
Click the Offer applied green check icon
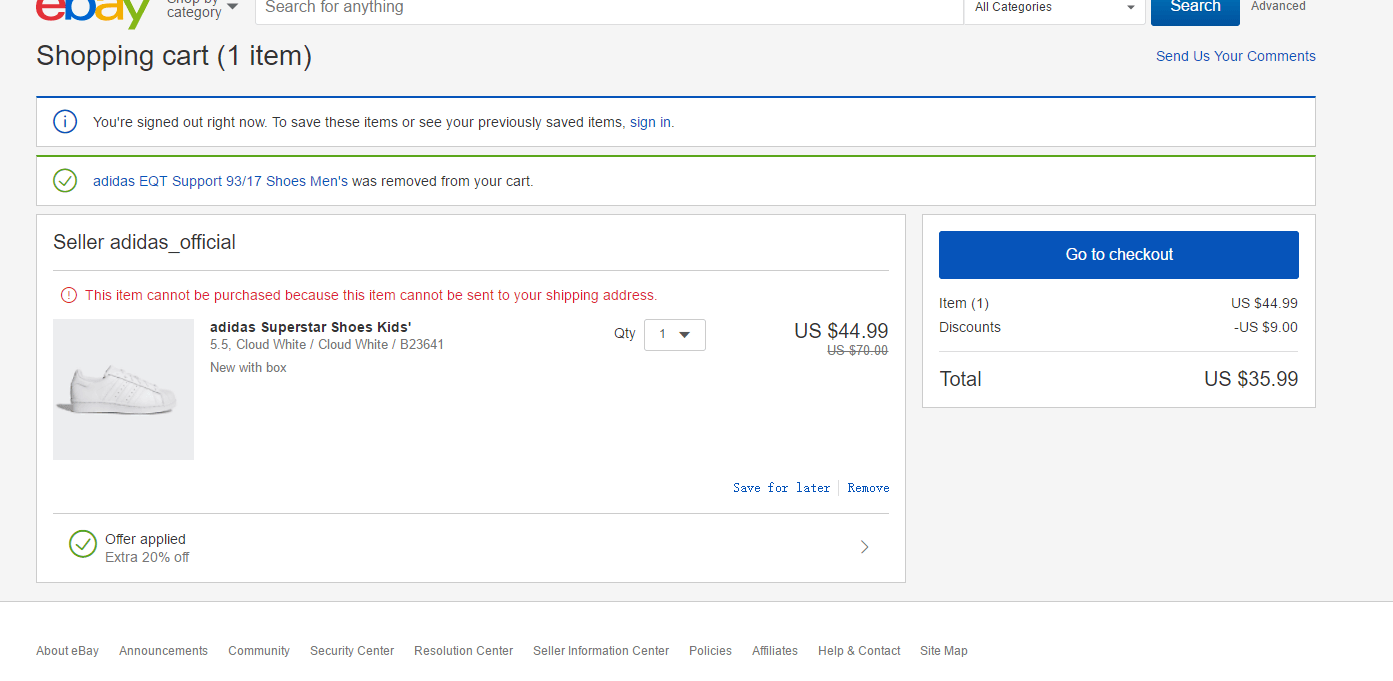point(83,544)
